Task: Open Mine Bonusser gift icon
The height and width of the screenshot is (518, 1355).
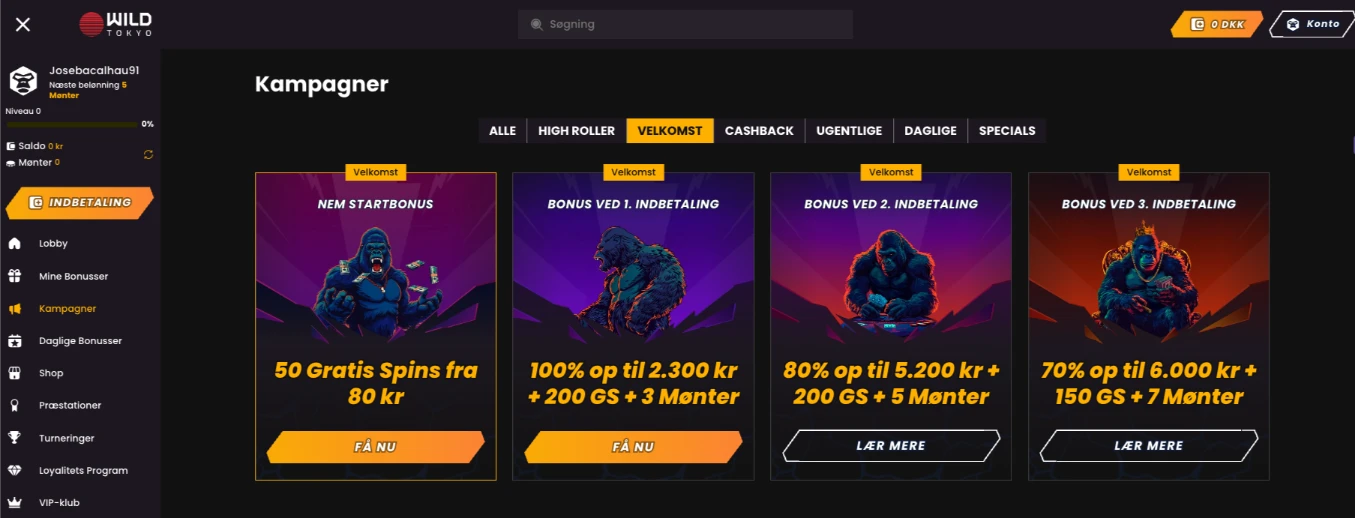Action: 15,276
